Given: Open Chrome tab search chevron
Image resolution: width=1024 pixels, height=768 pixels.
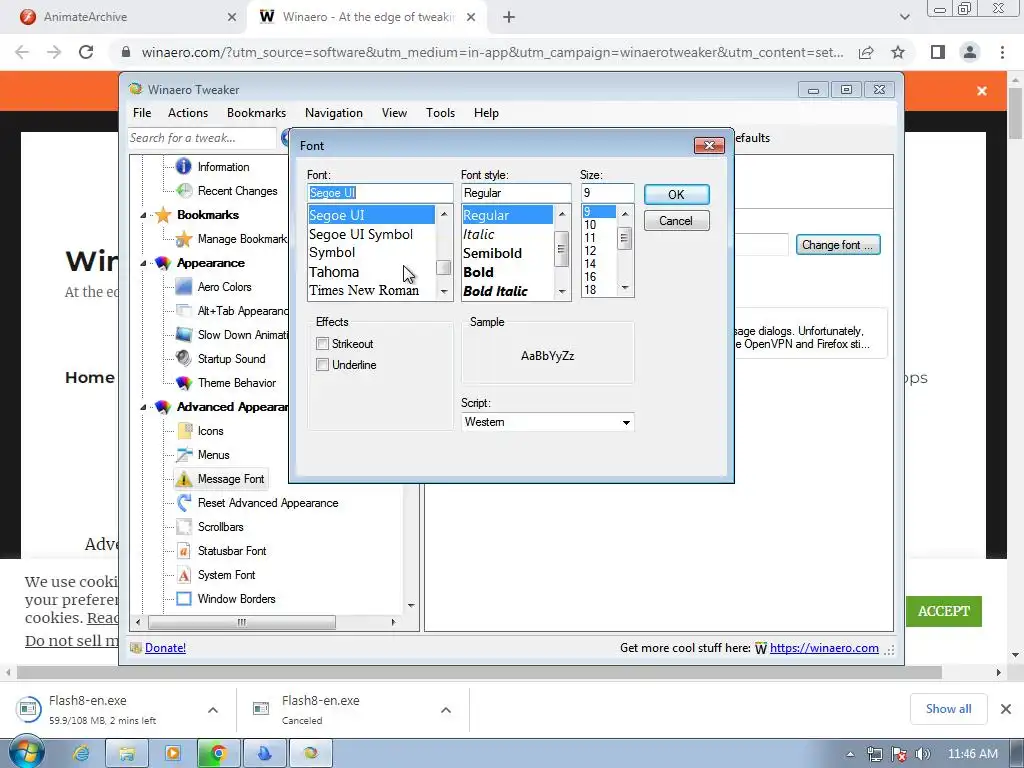Looking at the screenshot, I should point(904,17).
